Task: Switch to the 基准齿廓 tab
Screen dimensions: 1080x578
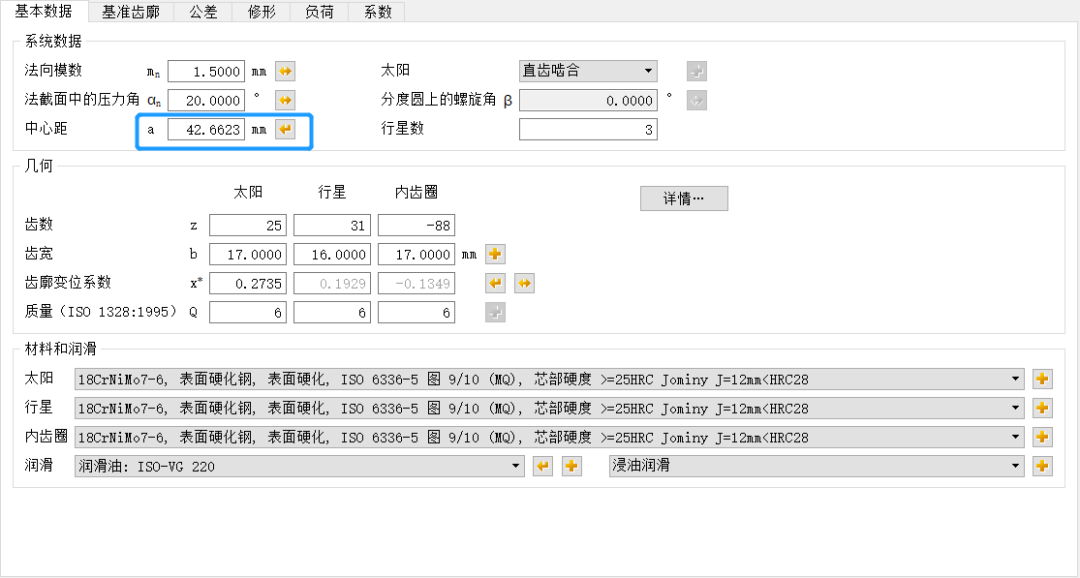Action: pyautogui.click(x=131, y=13)
